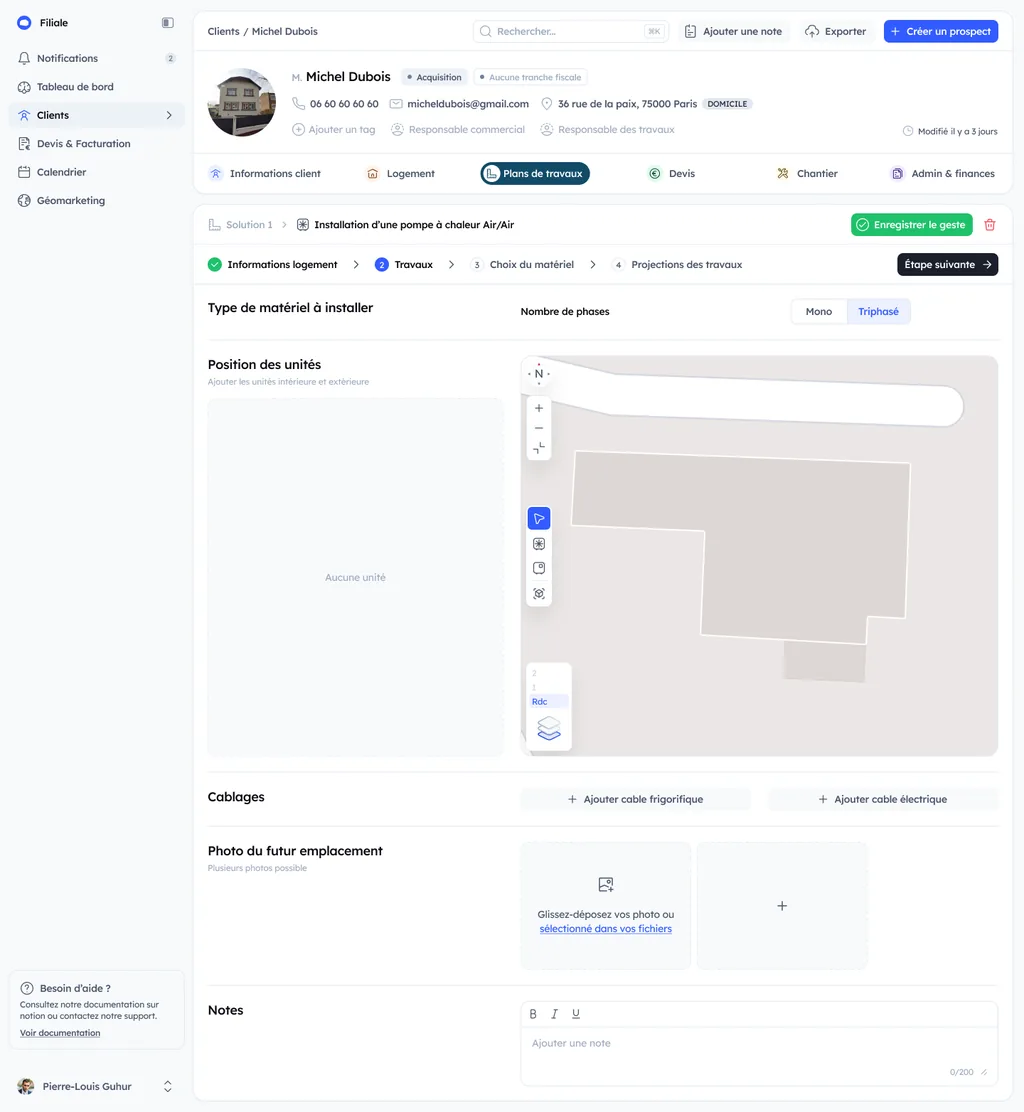Jump to Projections des travaux step
Image resolution: width=1024 pixels, height=1112 pixels.
[x=677, y=265]
